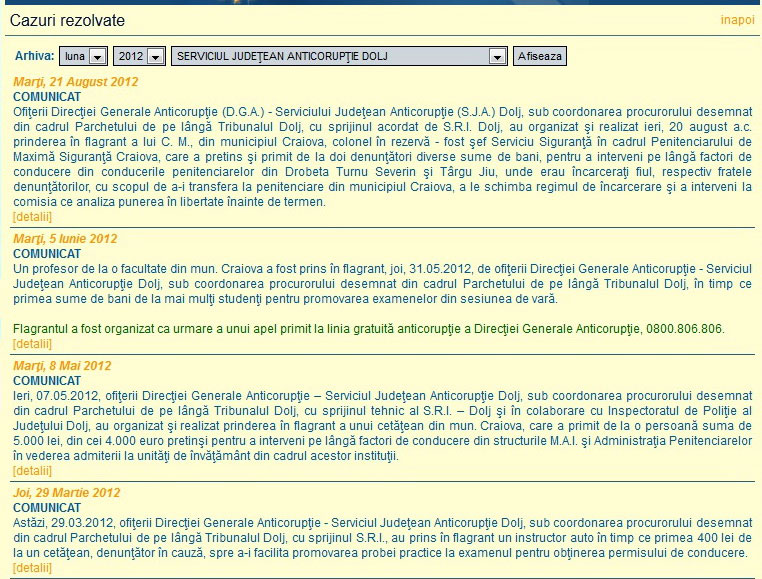762x579 pixels.
Task: Click the paragraph starting 'Un profesor de la o facultate'
Action: pyautogui.click(x=382, y=284)
